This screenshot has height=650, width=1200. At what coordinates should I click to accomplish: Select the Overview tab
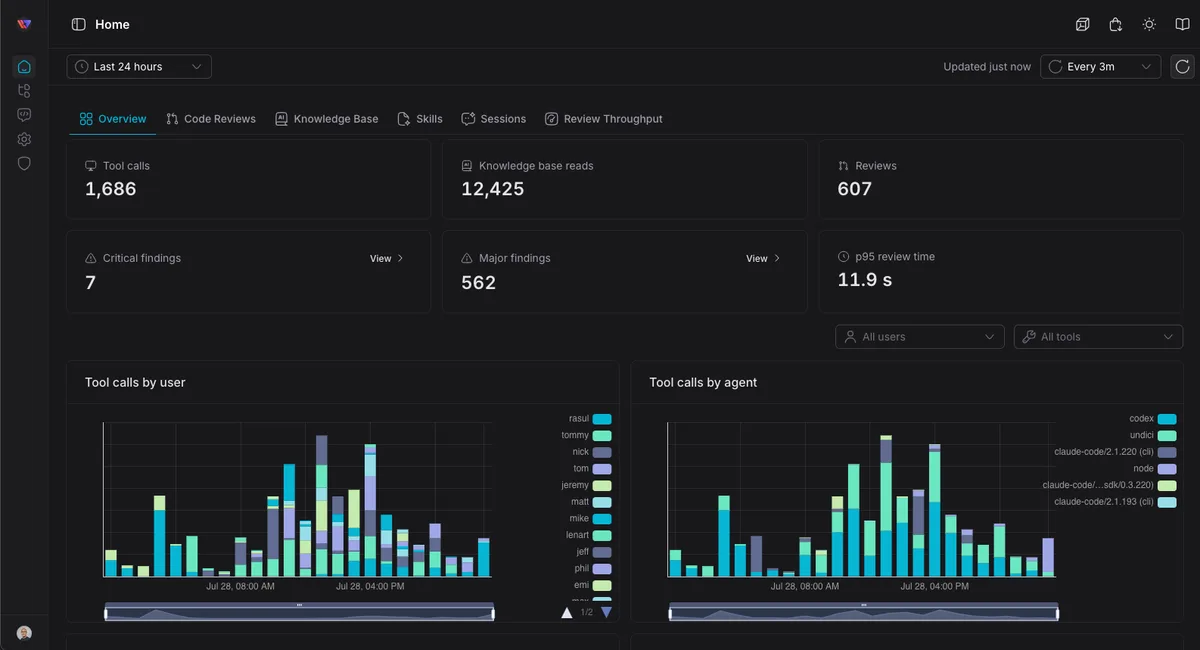tap(113, 119)
